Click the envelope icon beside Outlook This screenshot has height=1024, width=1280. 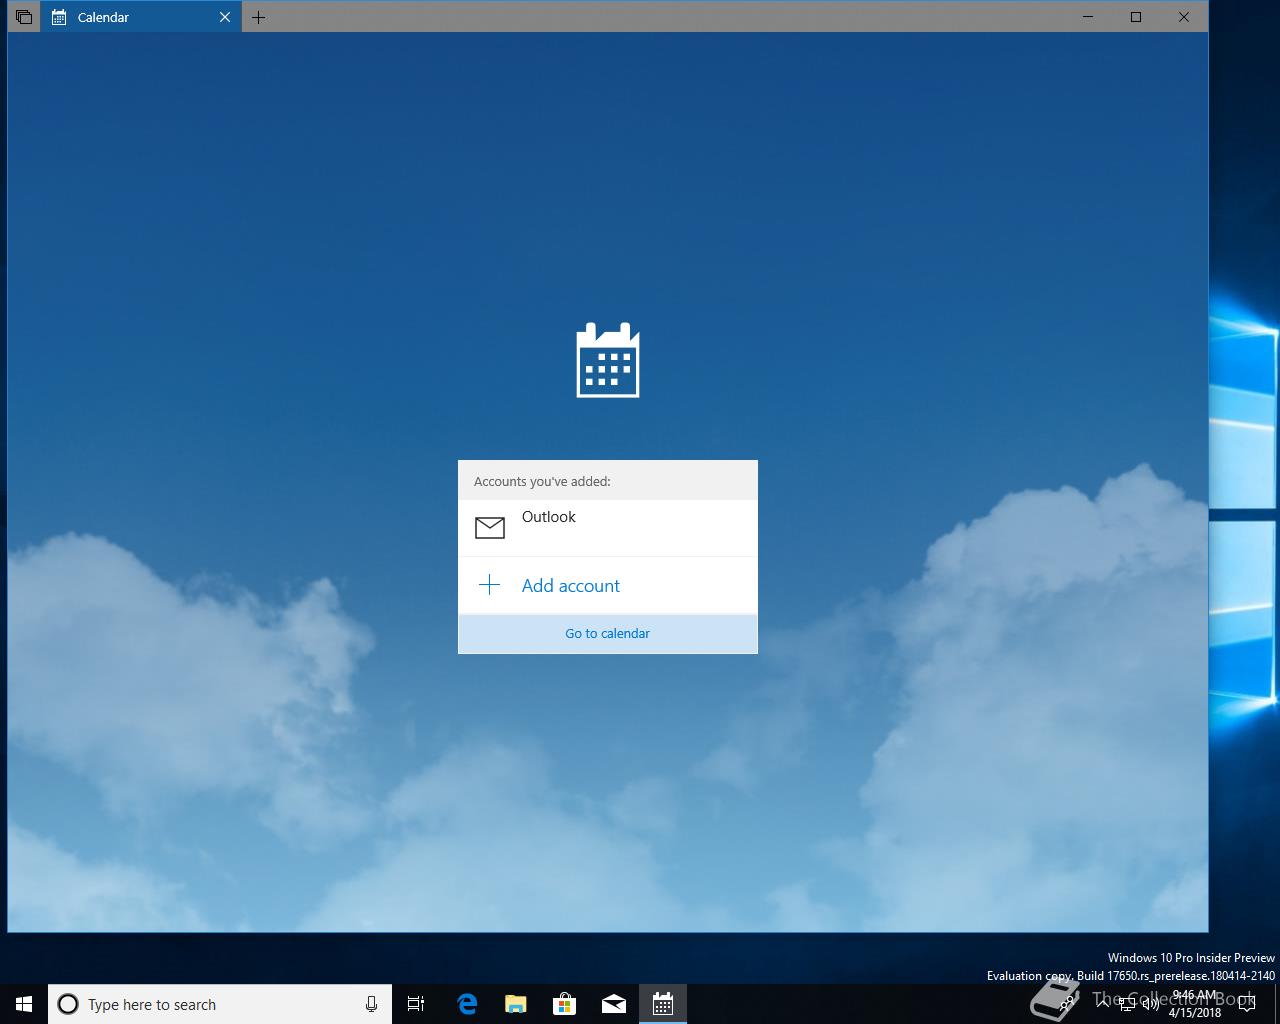click(490, 527)
